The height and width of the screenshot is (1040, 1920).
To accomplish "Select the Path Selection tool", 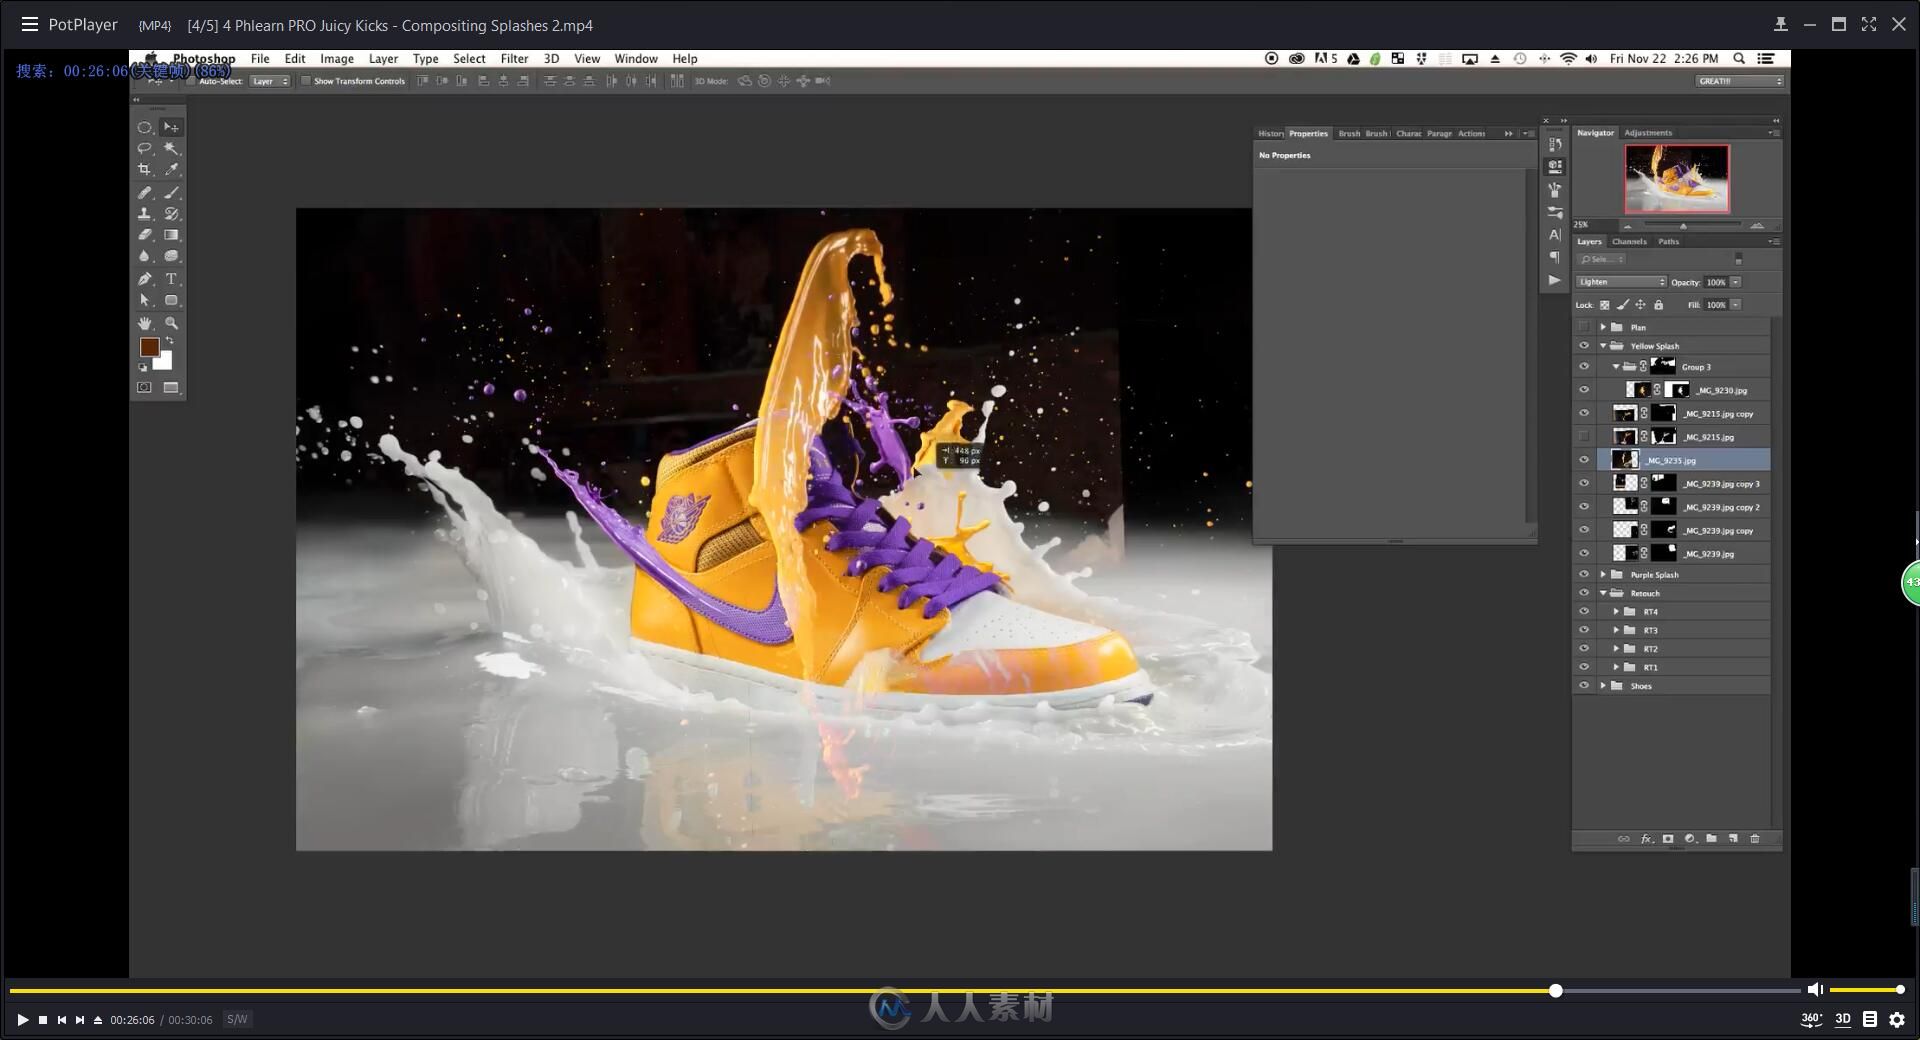I will (x=145, y=300).
